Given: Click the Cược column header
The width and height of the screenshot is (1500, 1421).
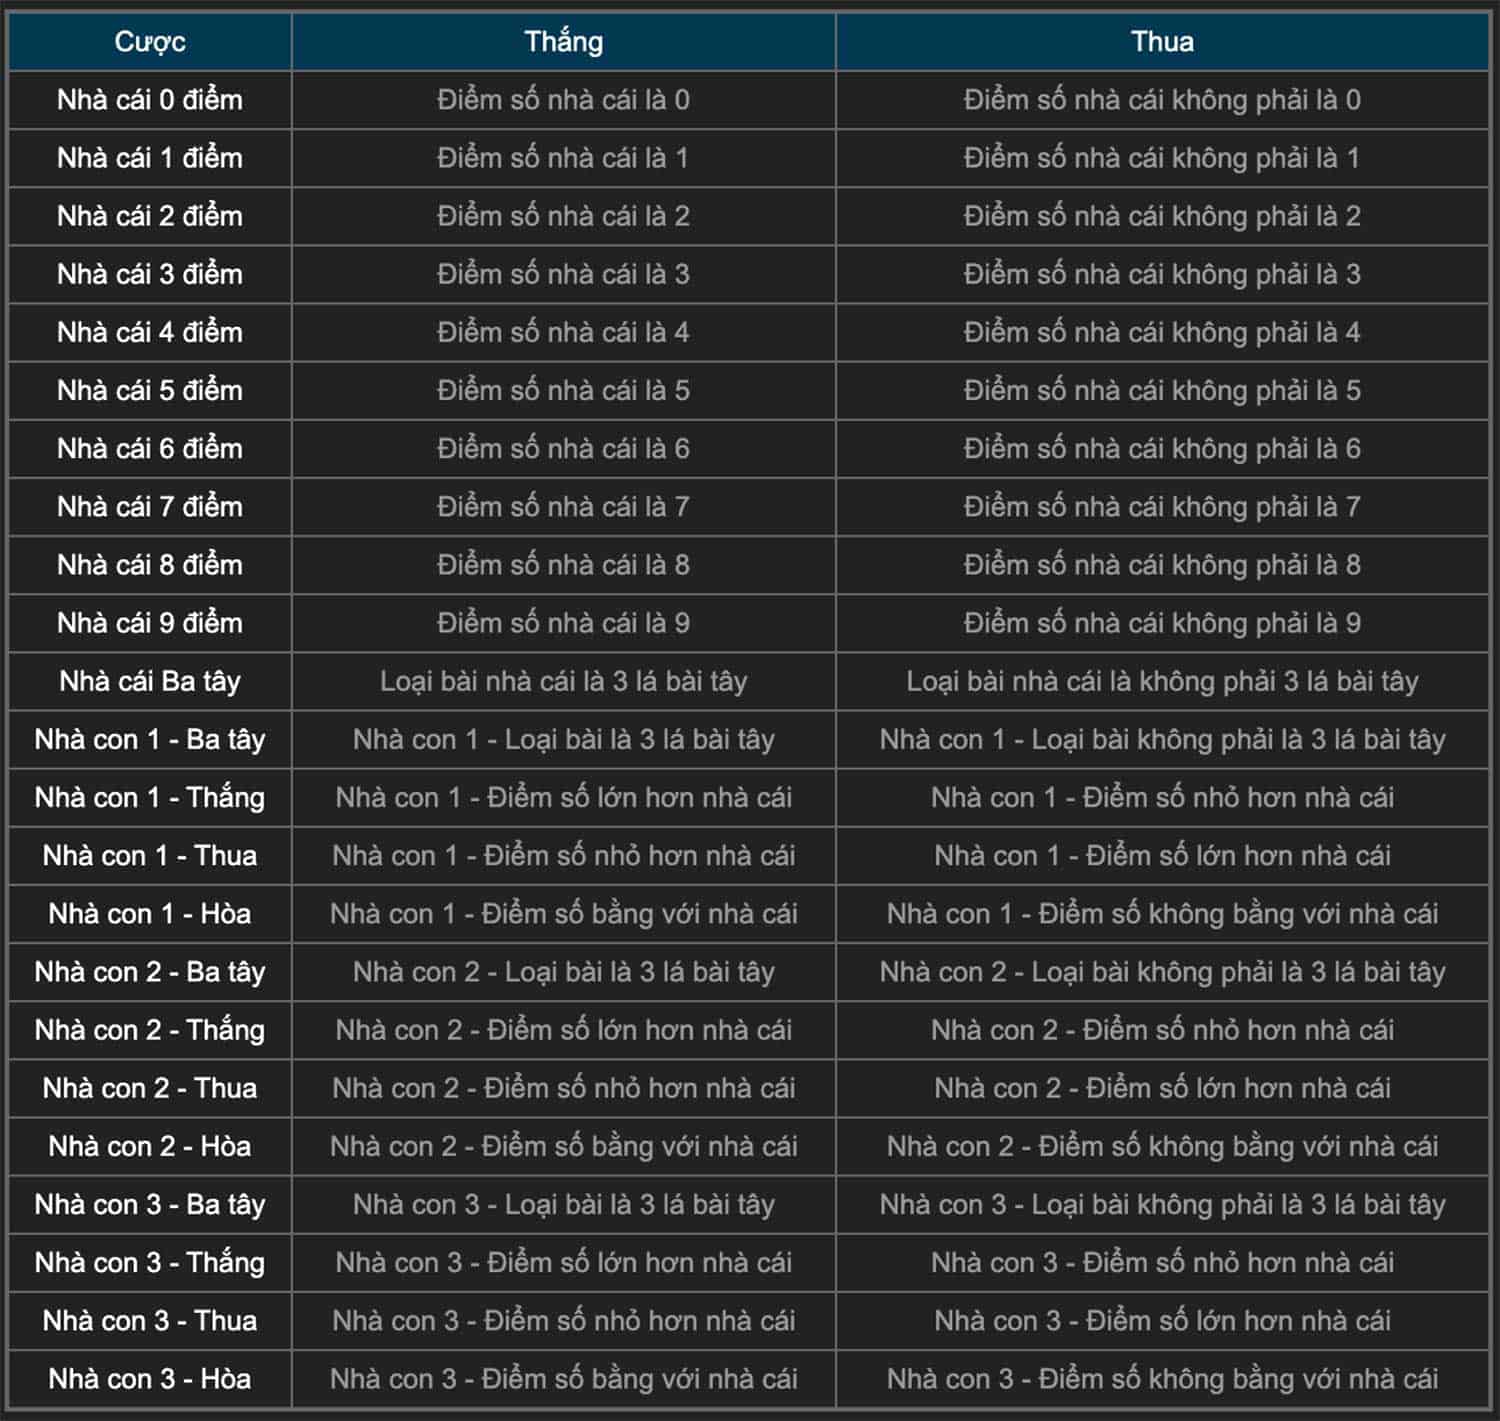Looking at the screenshot, I should (150, 41).
